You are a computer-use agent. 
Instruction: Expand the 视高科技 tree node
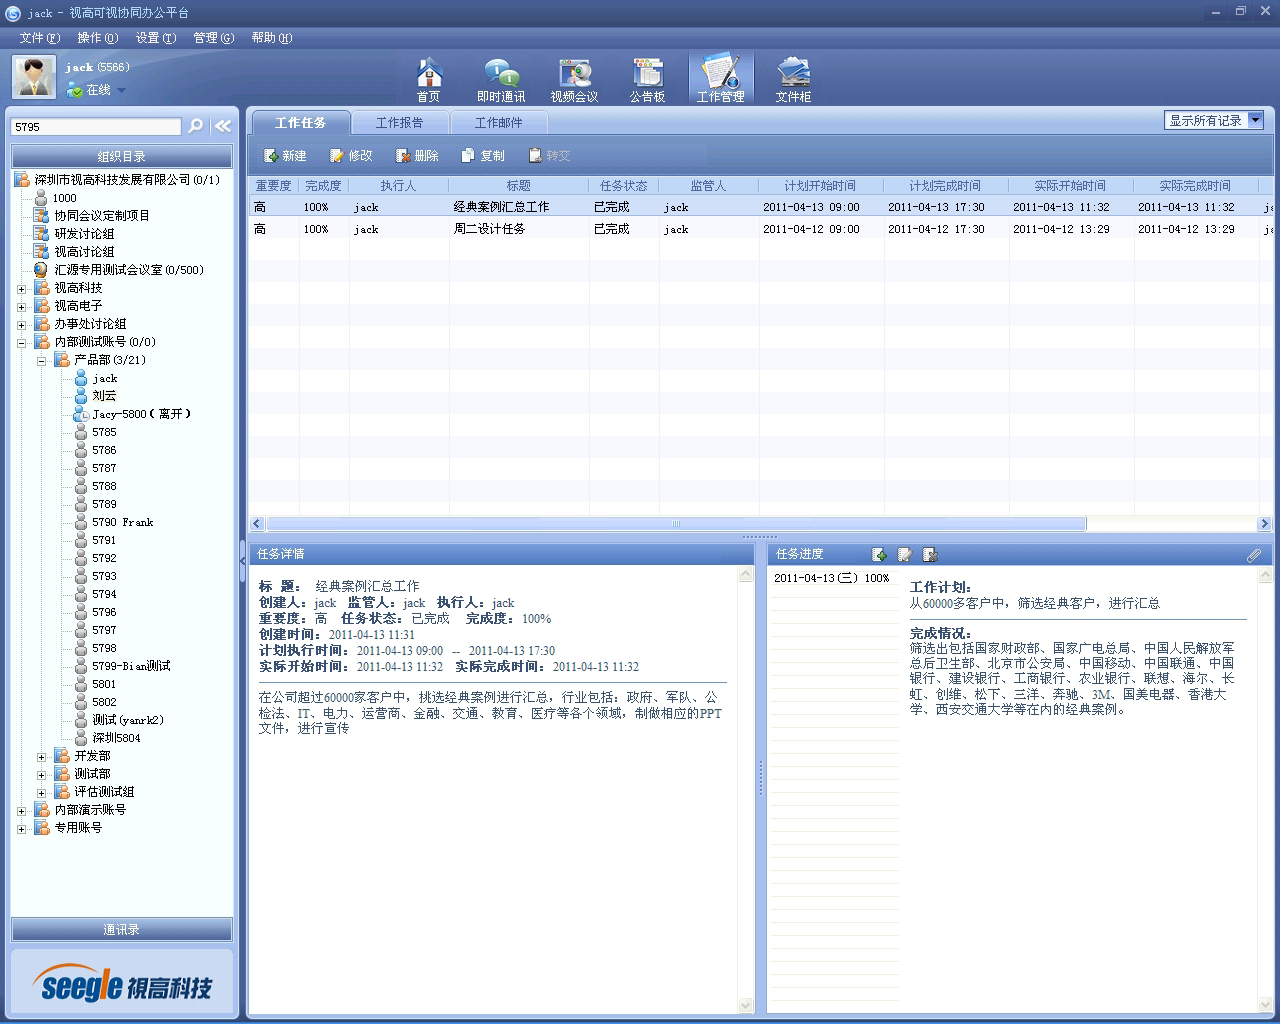[22, 289]
